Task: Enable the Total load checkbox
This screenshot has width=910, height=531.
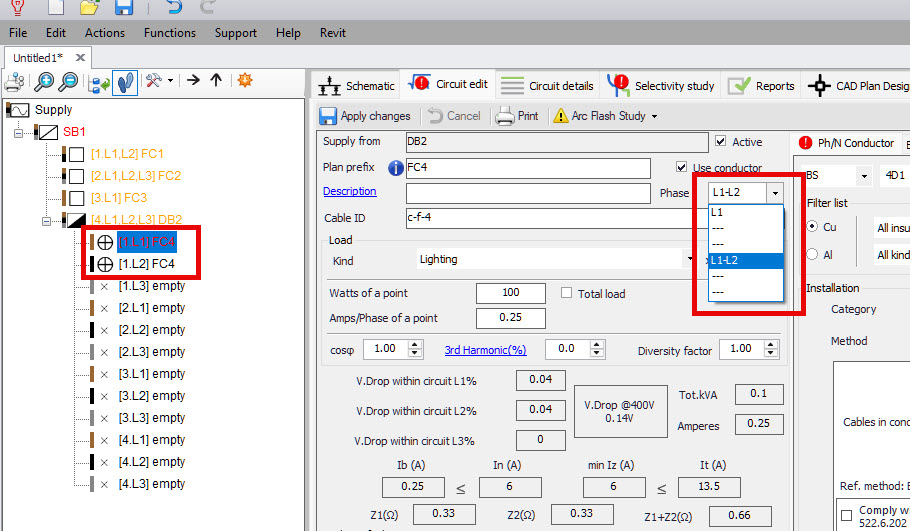Action: pyautogui.click(x=567, y=293)
